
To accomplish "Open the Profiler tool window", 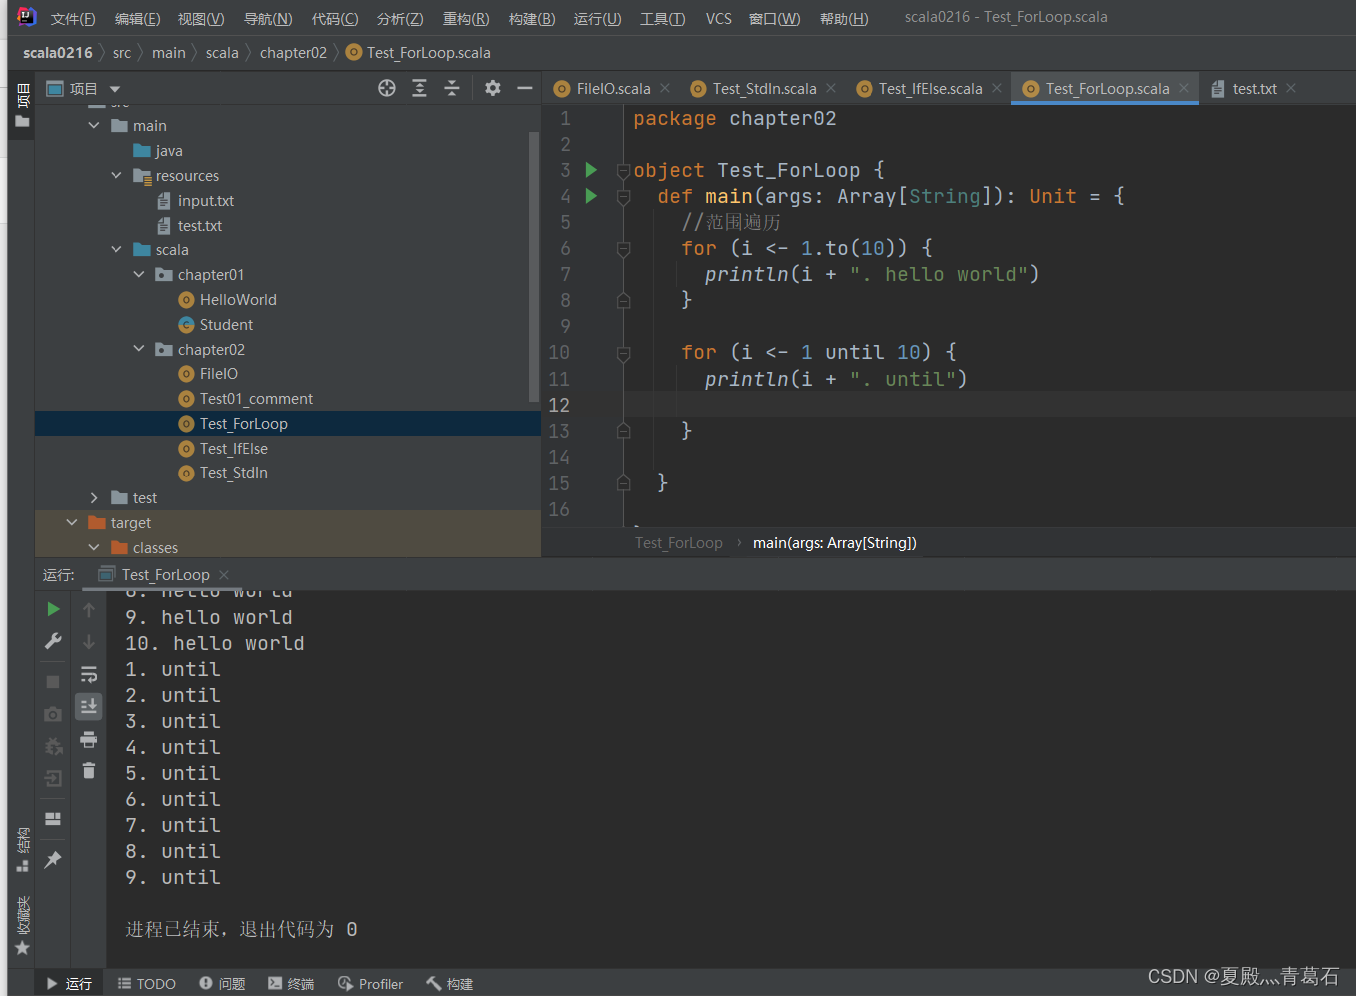I will click(x=370, y=983).
